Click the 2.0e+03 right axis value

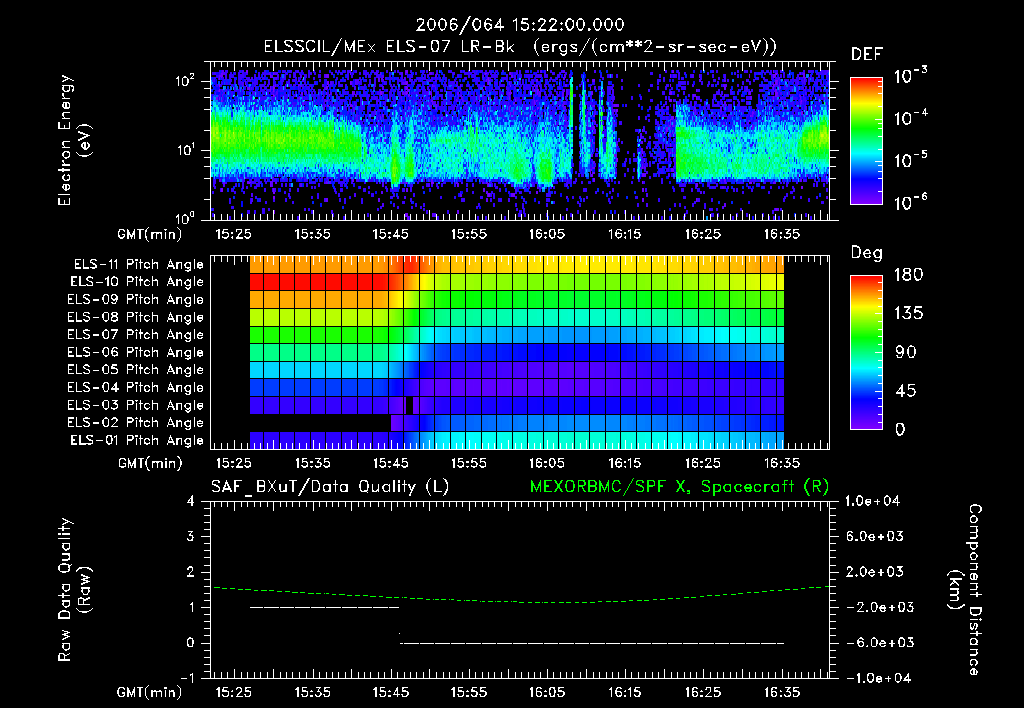tap(875, 571)
